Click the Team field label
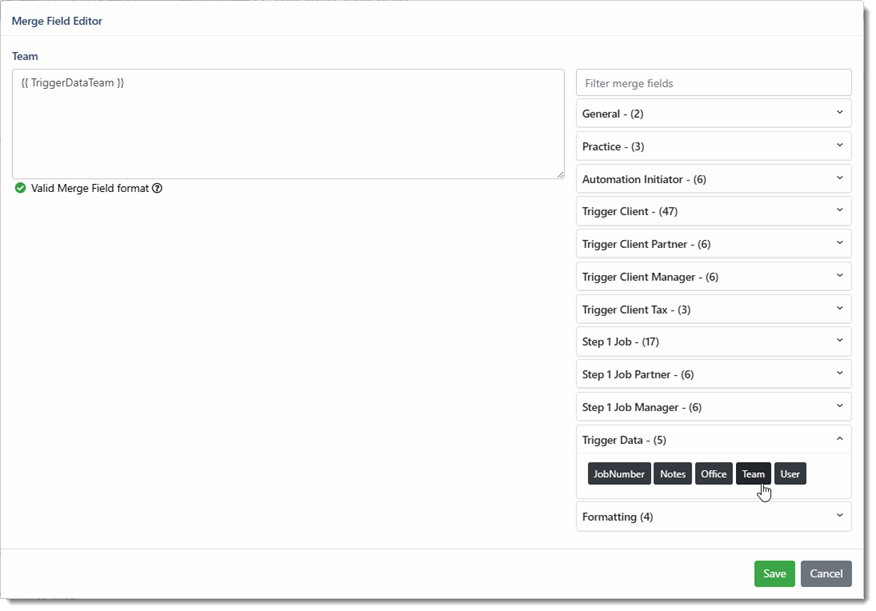Image resolution: width=876 pixels, height=611 pixels. [25, 56]
